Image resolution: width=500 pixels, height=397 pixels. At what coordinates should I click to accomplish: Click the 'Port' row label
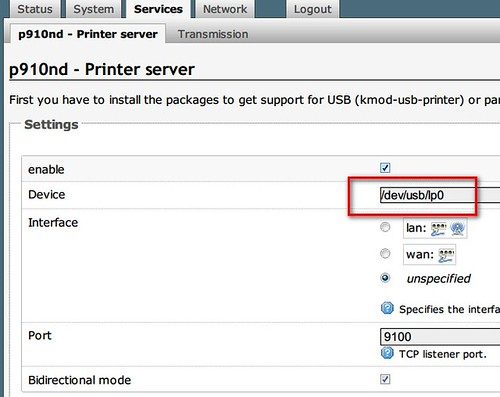(x=40, y=335)
